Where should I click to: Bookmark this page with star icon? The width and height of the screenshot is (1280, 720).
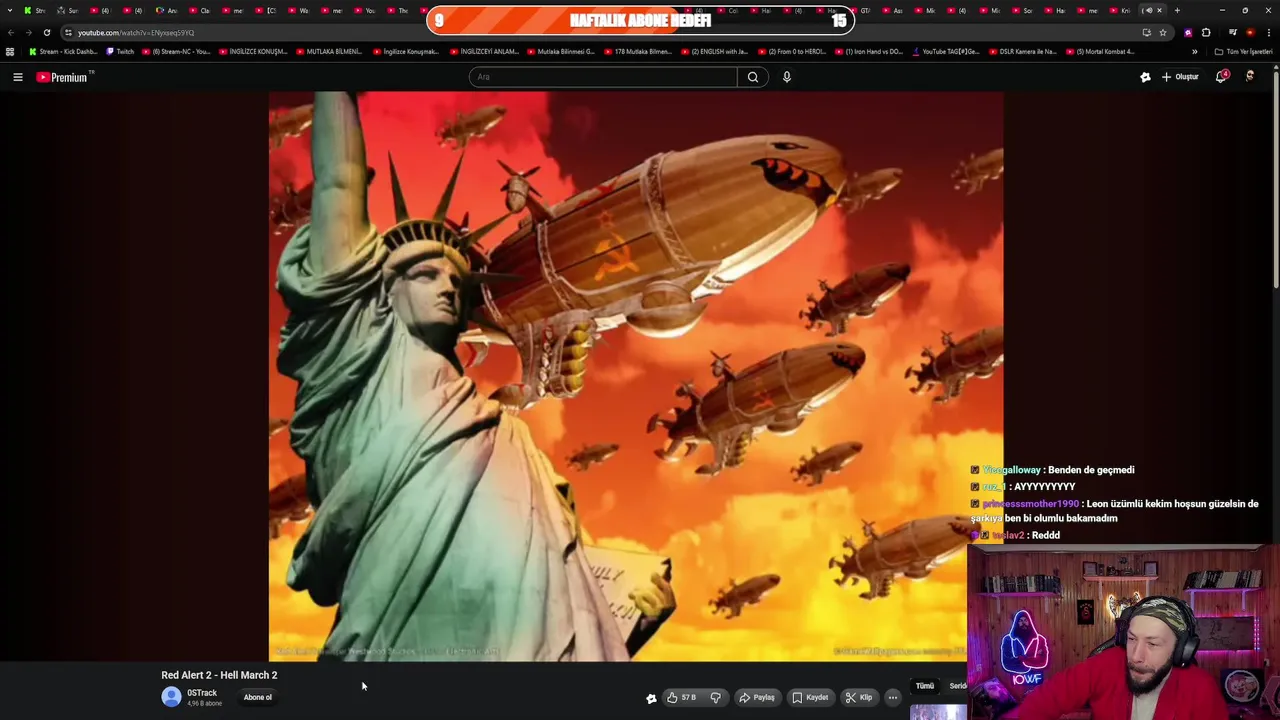[x=1163, y=32]
